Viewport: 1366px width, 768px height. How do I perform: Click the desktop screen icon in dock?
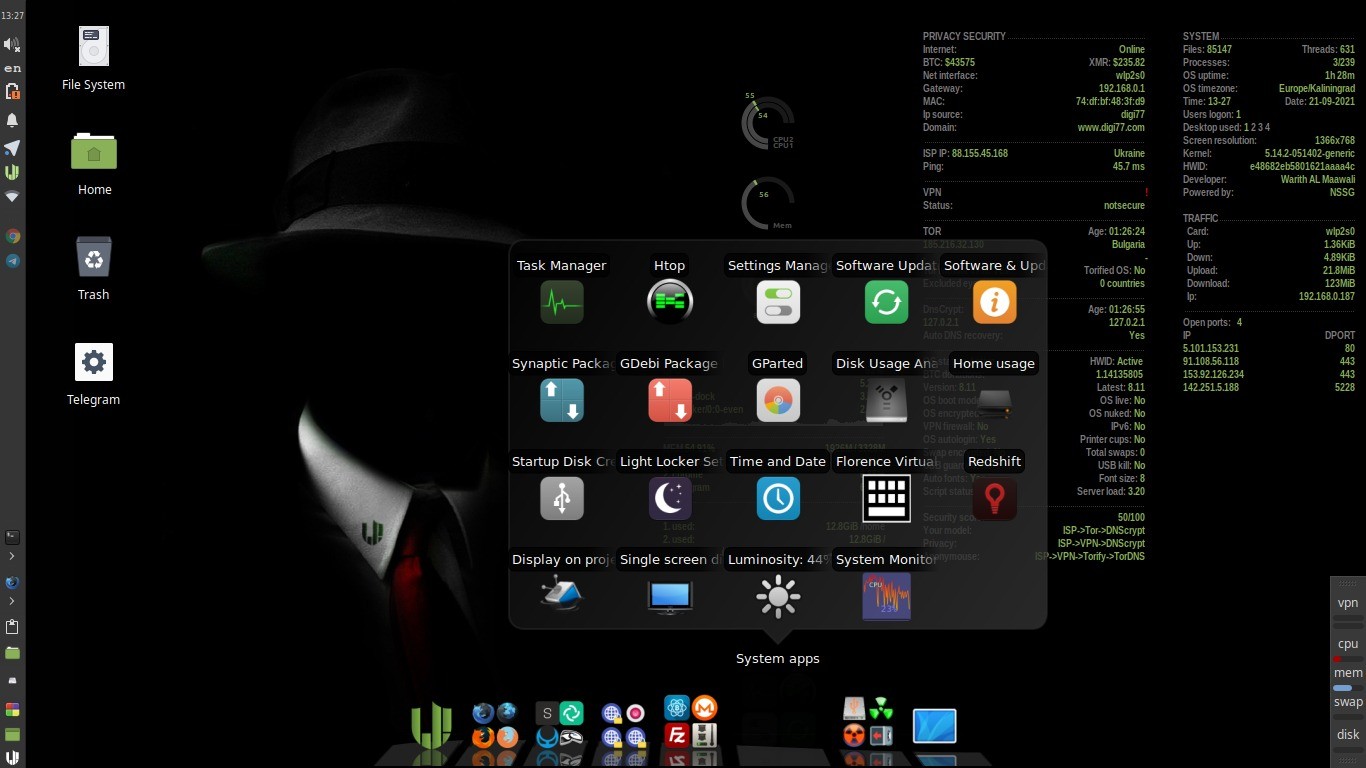(935, 726)
